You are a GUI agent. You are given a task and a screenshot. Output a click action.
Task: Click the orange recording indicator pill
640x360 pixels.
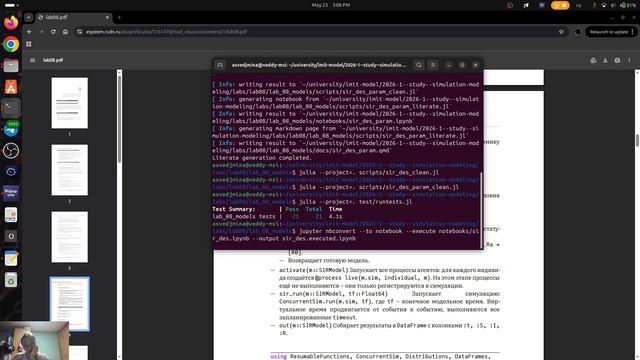pyautogui.click(x=560, y=5)
